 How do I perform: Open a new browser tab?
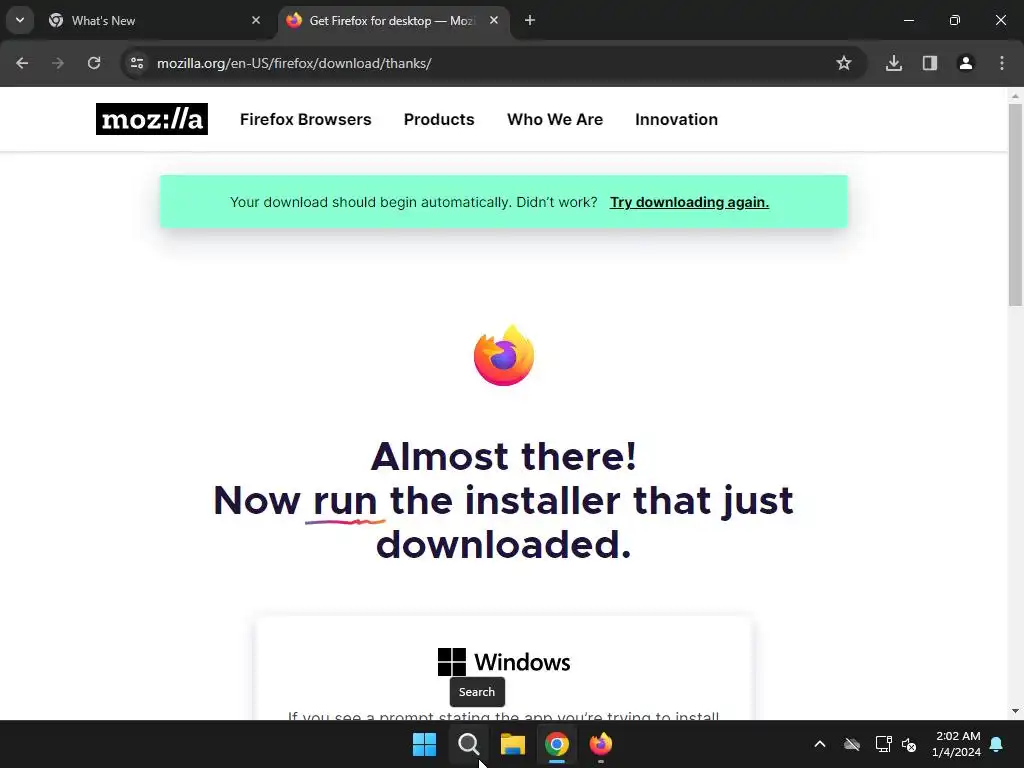click(530, 20)
